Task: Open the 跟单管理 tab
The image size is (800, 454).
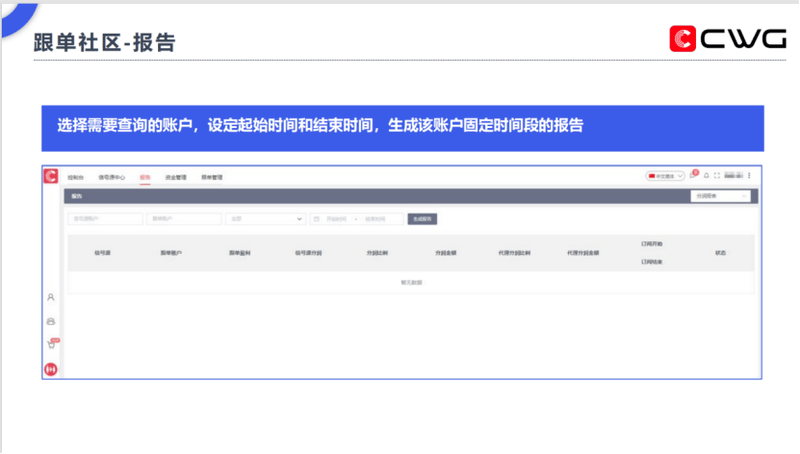Action: coord(212,178)
